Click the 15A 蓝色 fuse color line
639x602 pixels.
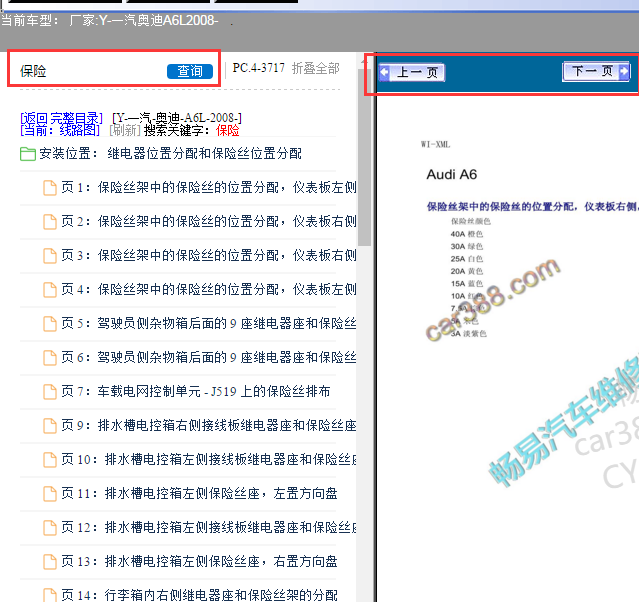click(x=467, y=284)
